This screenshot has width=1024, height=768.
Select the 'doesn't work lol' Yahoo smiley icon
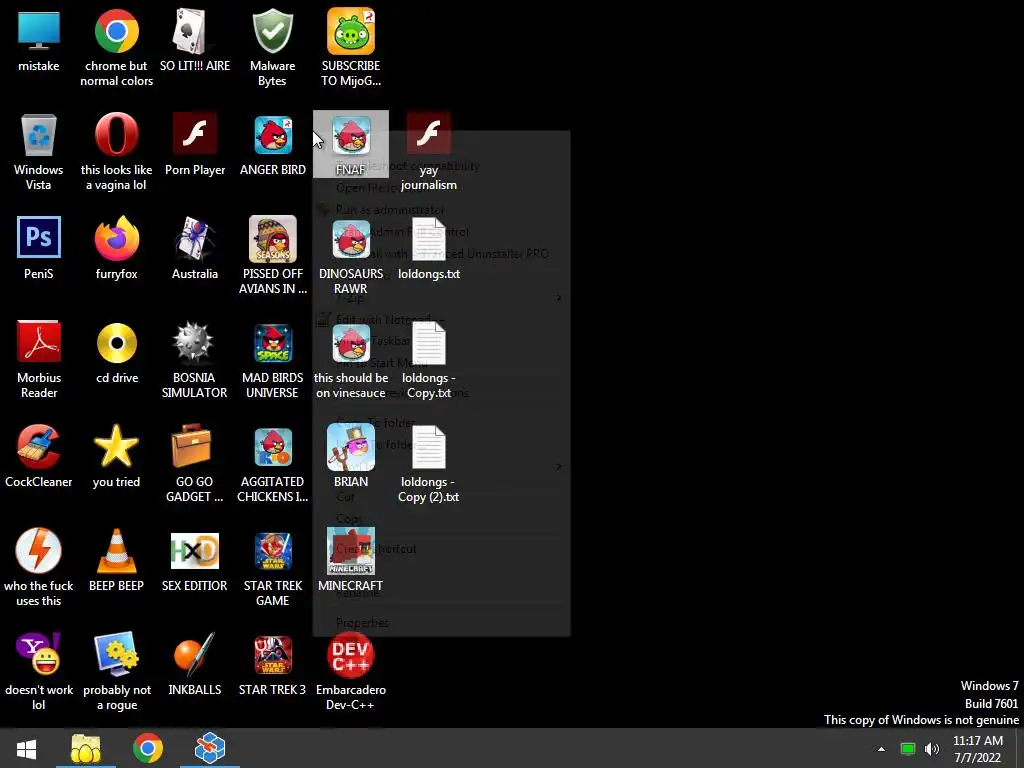point(39,654)
